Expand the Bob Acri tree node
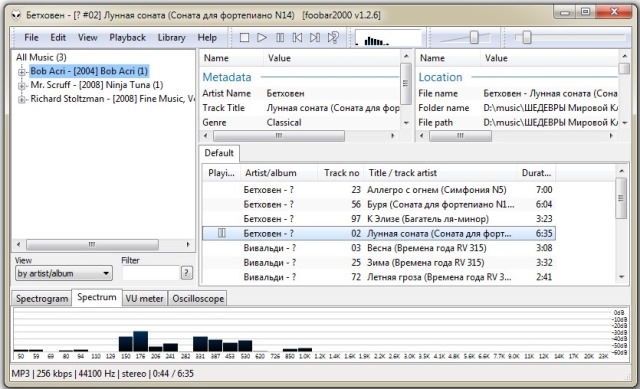The width and height of the screenshot is (640, 389). coord(22,72)
